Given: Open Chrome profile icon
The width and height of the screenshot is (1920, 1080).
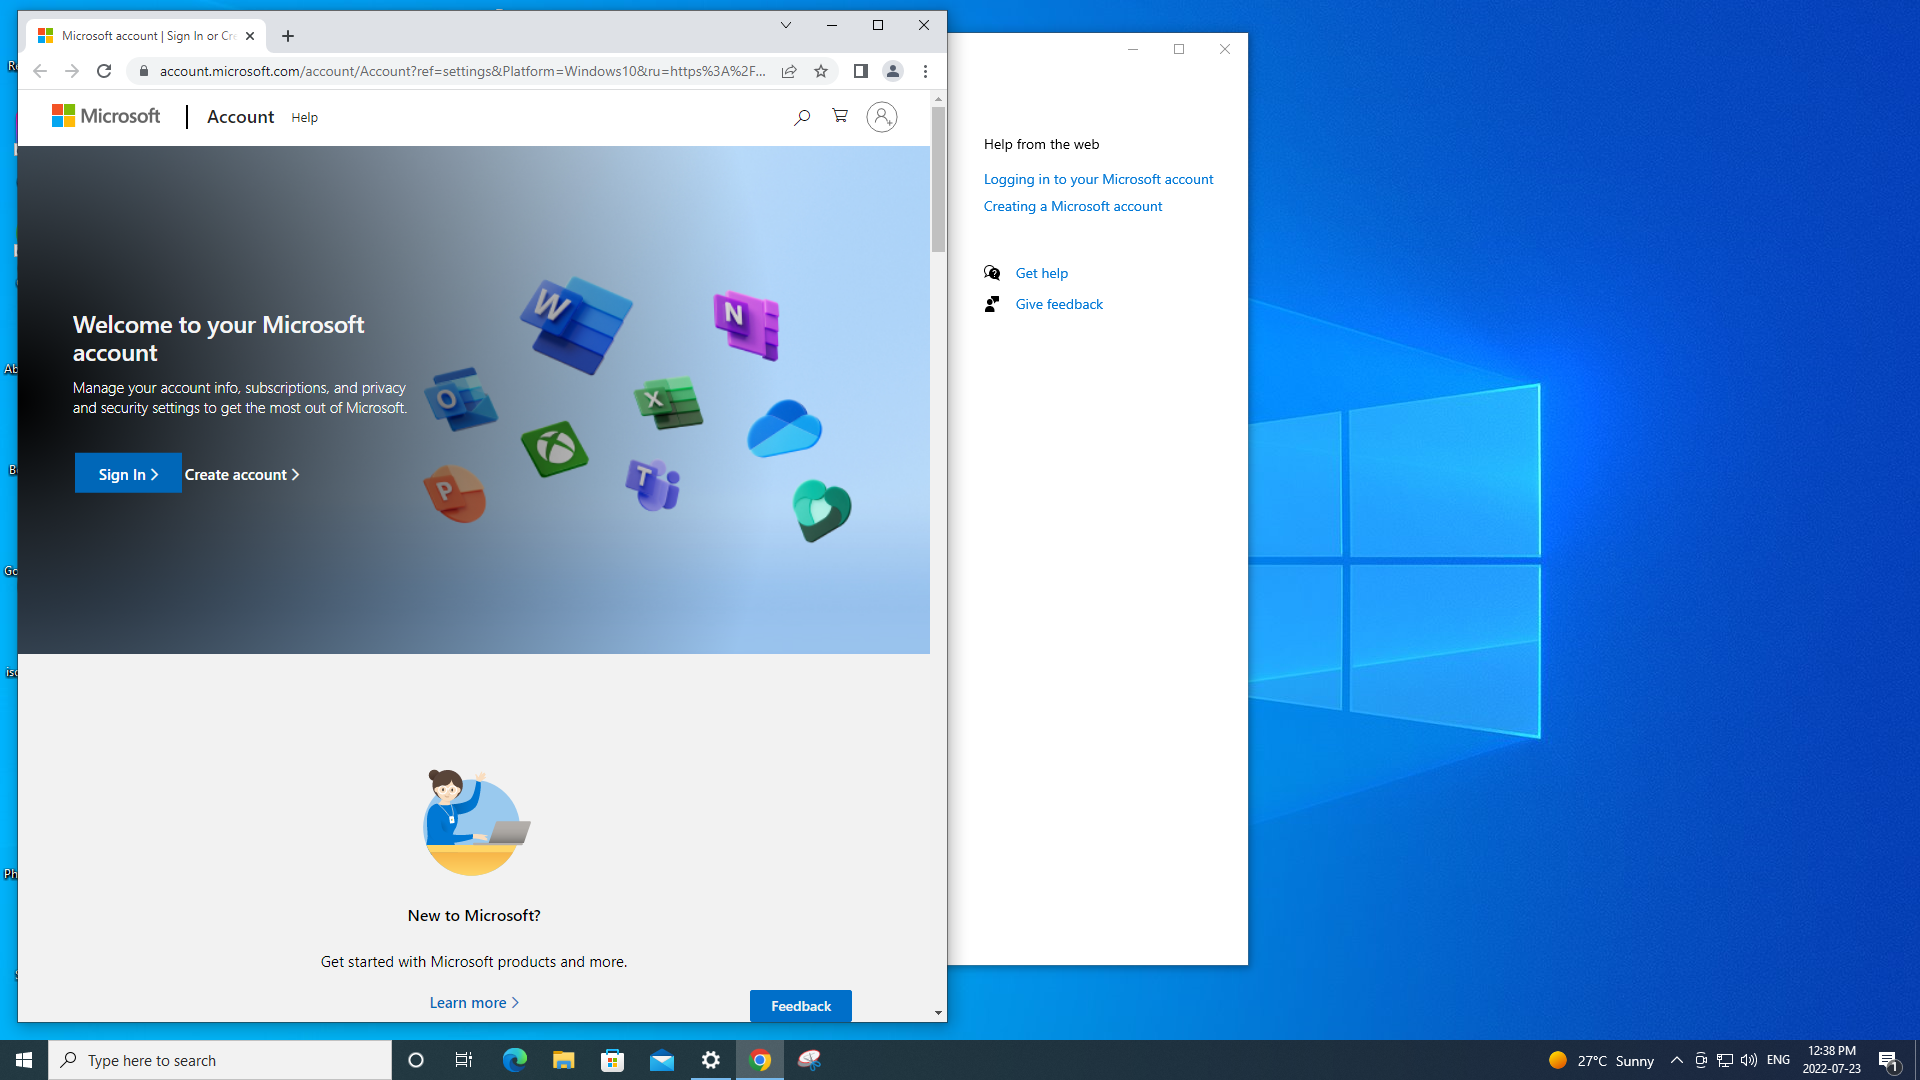Looking at the screenshot, I should [x=892, y=71].
